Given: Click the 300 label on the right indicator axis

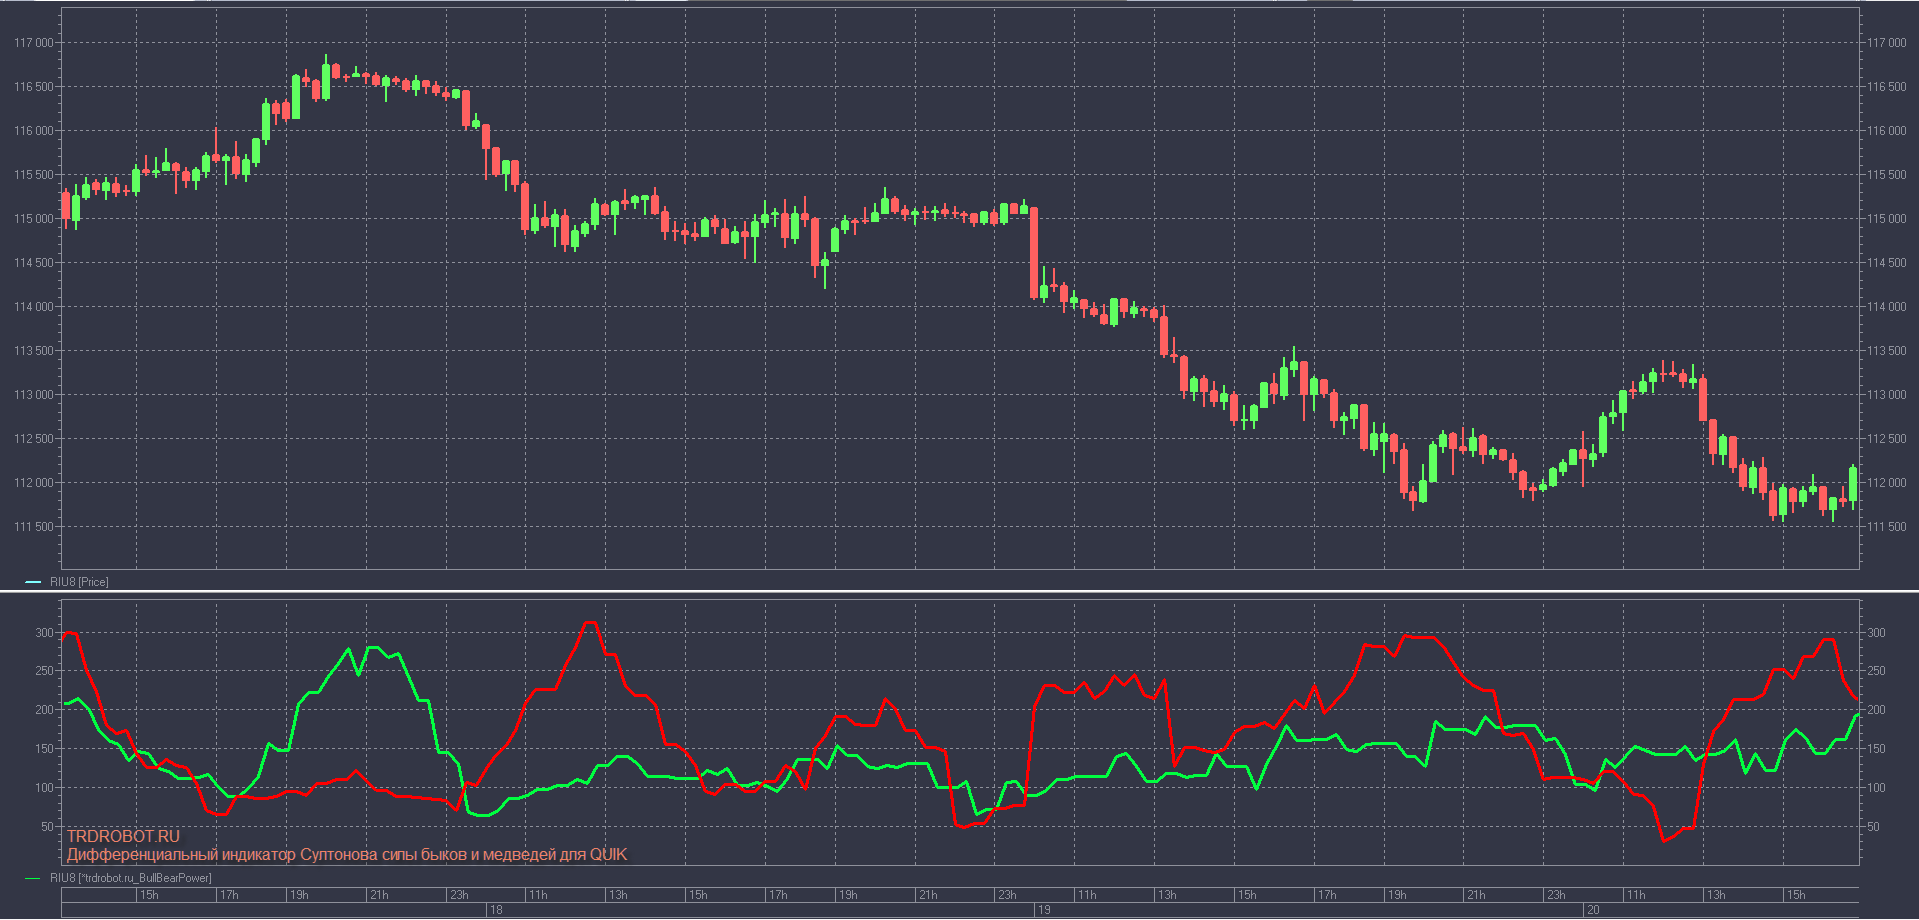Looking at the screenshot, I should pyautogui.click(x=1877, y=633).
